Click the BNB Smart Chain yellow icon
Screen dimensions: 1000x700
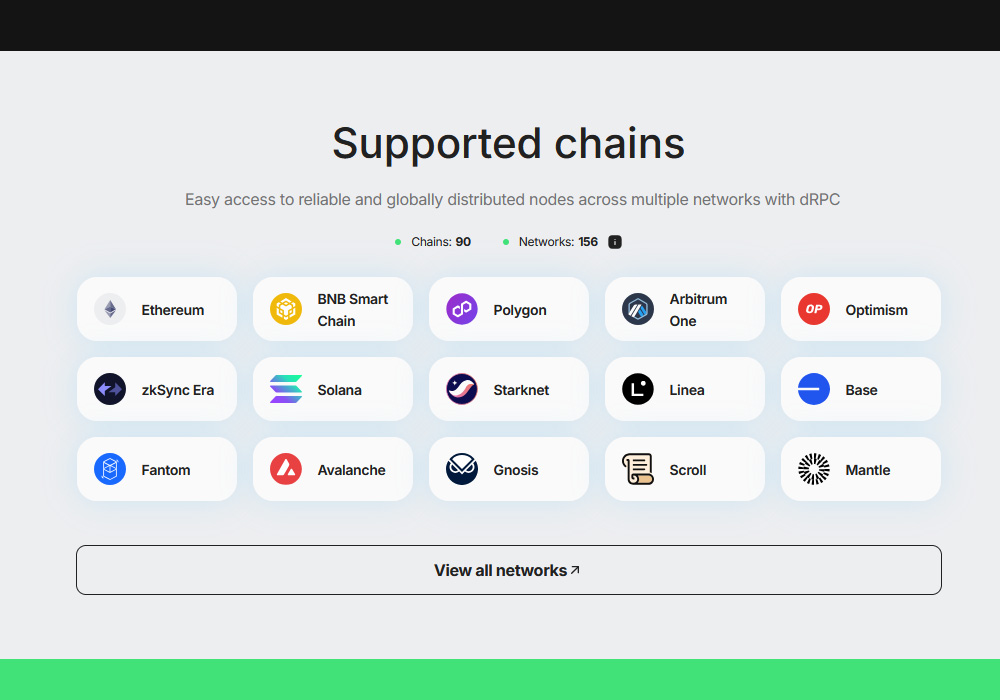point(286,309)
